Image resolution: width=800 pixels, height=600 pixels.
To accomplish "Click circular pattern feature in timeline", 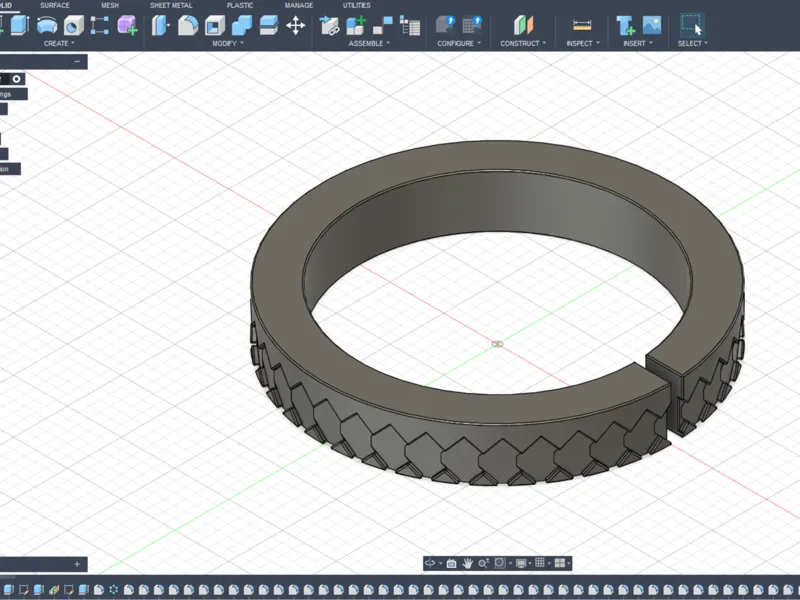I will pyautogui.click(x=114, y=590).
